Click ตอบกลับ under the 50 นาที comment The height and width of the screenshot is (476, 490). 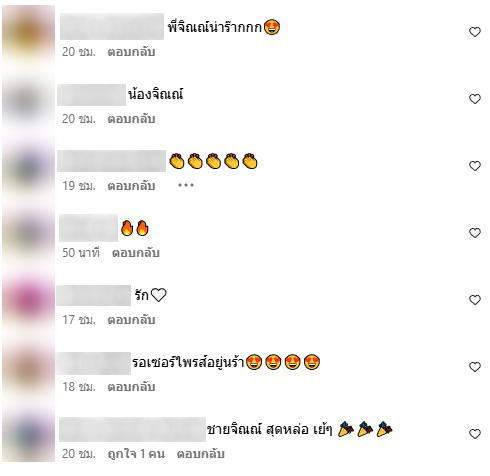click(x=136, y=253)
